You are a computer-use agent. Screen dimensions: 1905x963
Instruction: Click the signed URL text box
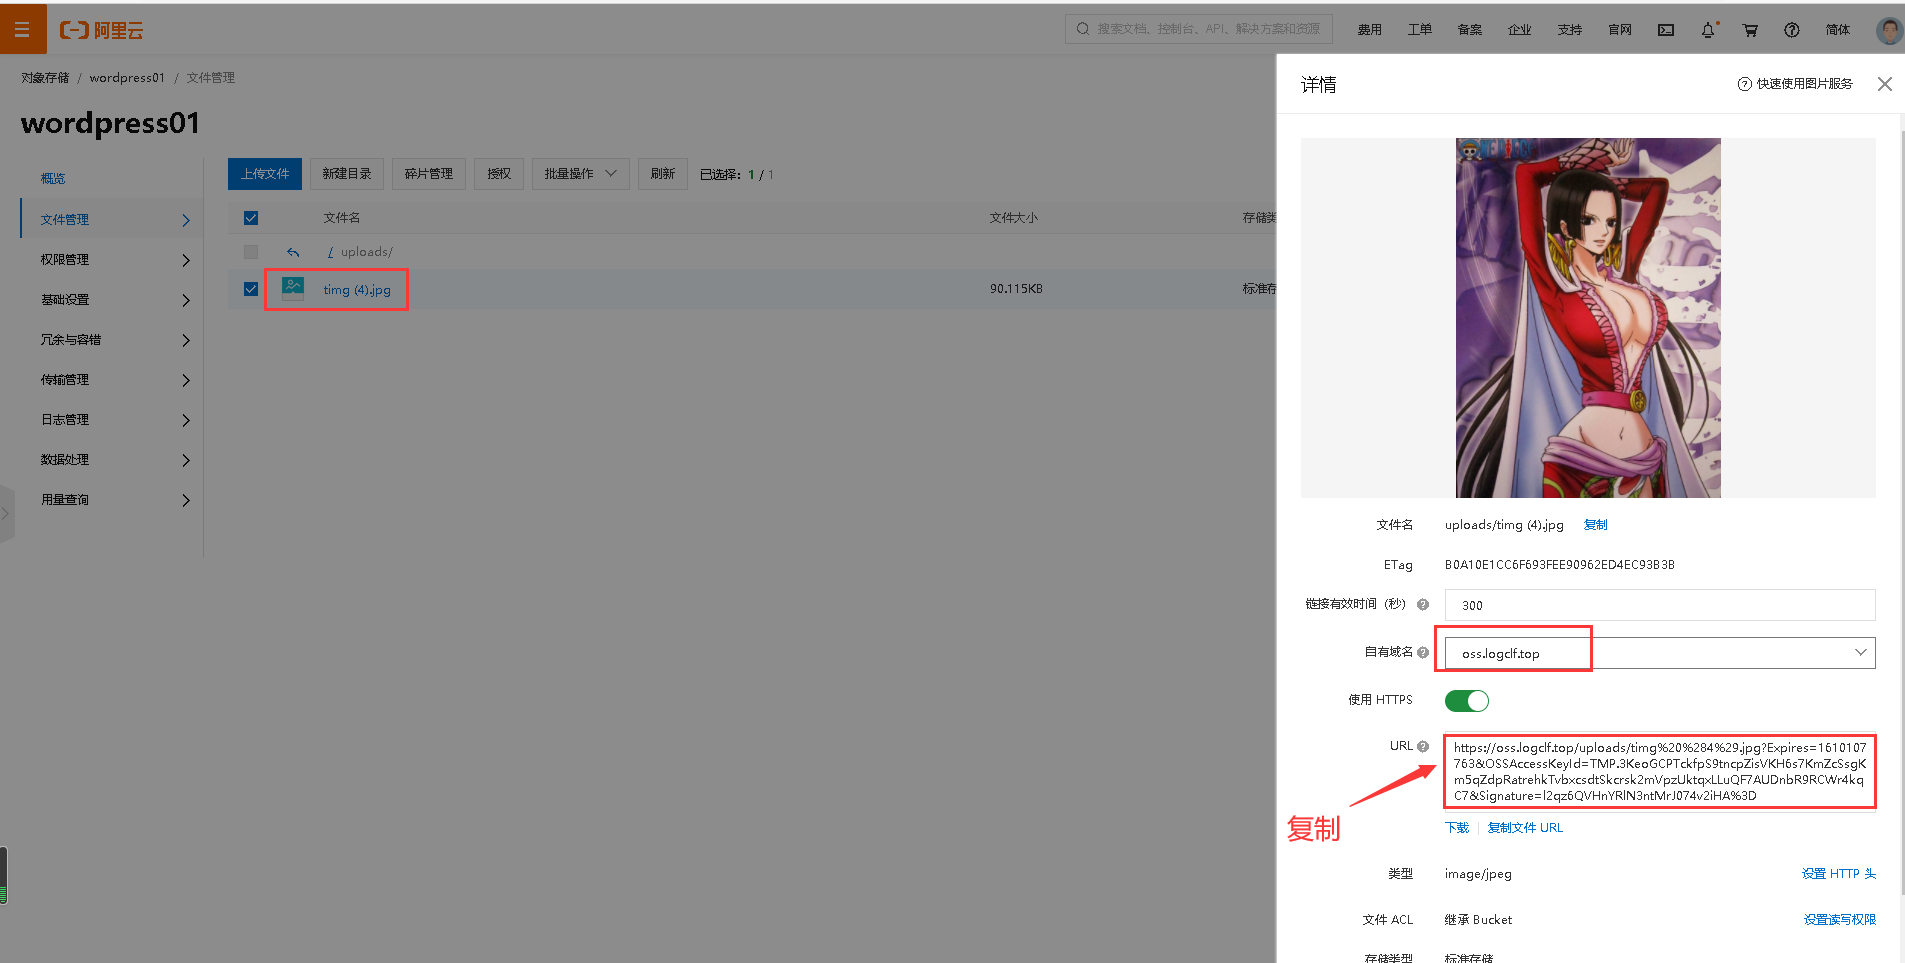(x=1660, y=772)
